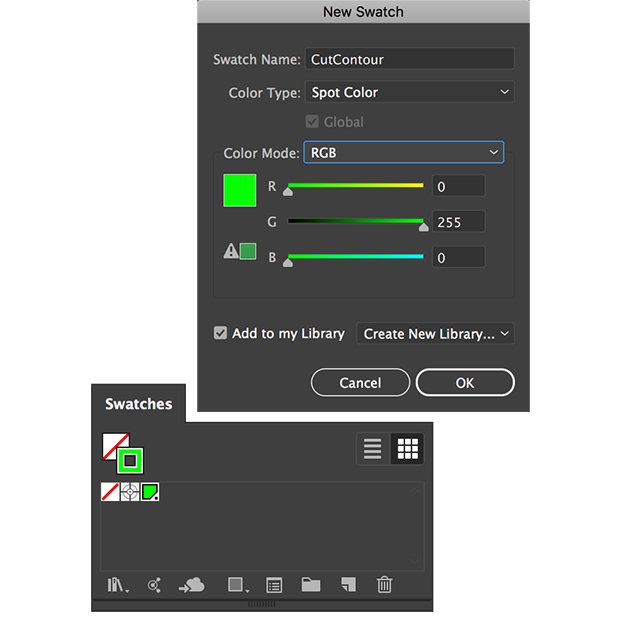Click the swatch list scroll down arrow
The height and width of the screenshot is (619, 620).
pos(414,560)
